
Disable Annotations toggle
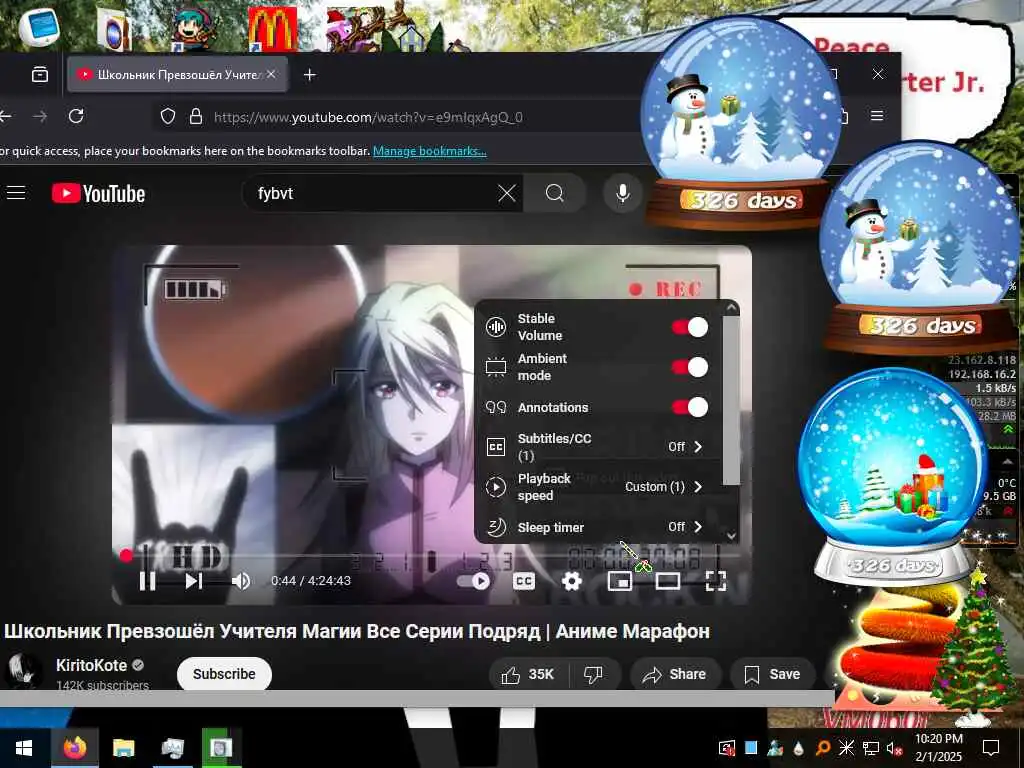(690, 408)
